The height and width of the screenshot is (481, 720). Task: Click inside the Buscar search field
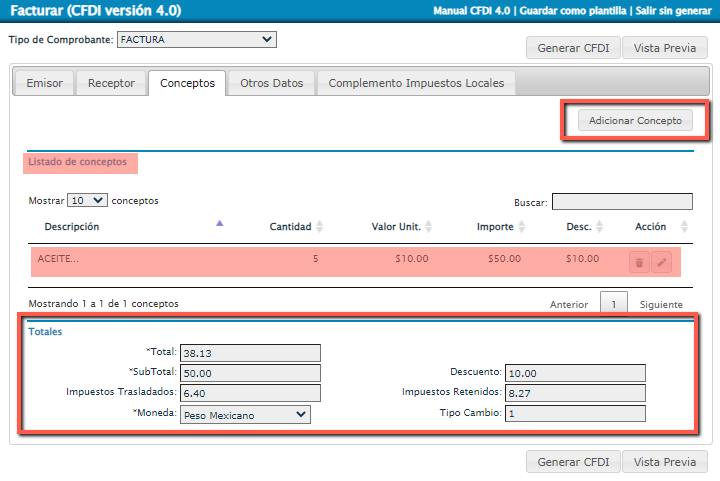pos(621,202)
